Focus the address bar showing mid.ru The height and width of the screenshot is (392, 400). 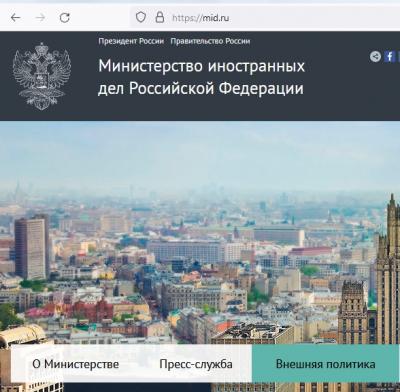point(265,18)
